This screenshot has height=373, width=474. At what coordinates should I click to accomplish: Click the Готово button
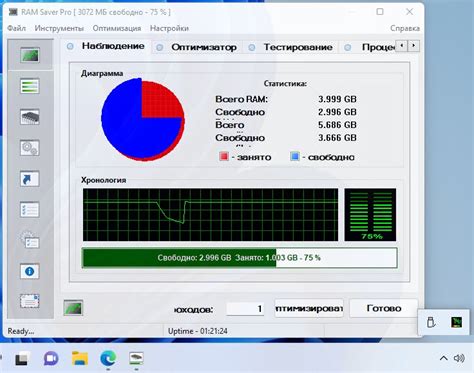point(384,308)
